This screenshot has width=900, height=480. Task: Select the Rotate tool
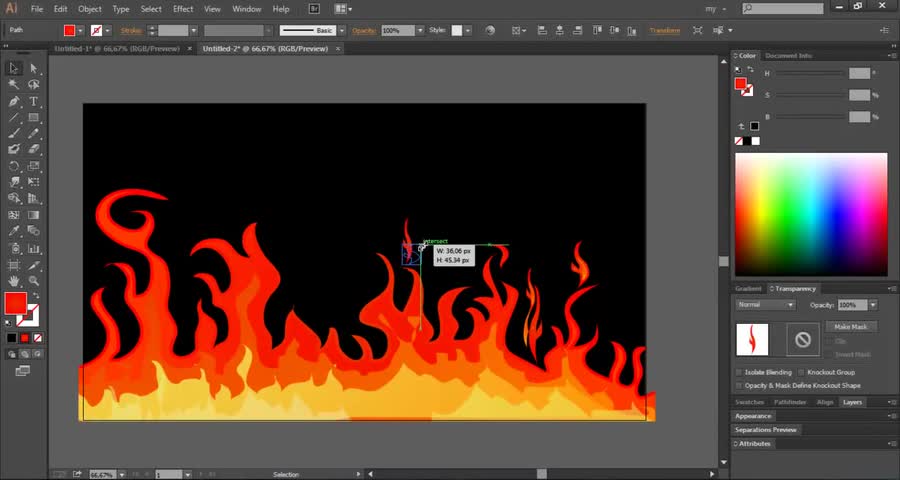tap(14, 166)
